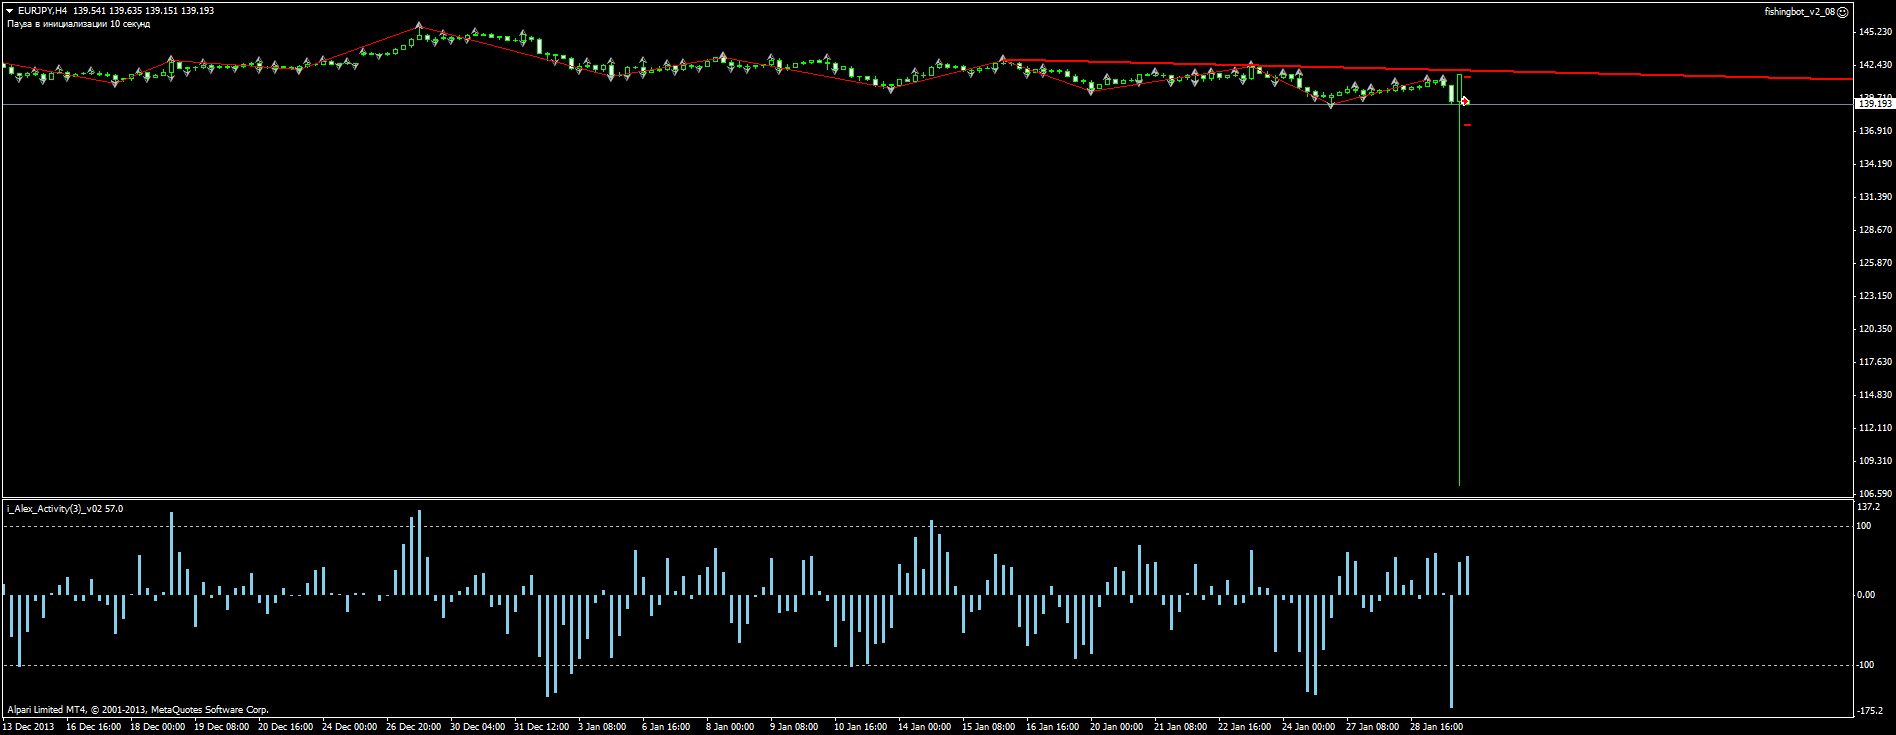Click the 20 Jan 00:00 time label
Image resolution: width=1896 pixels, height=735 pixels.
click(1117, 727)
